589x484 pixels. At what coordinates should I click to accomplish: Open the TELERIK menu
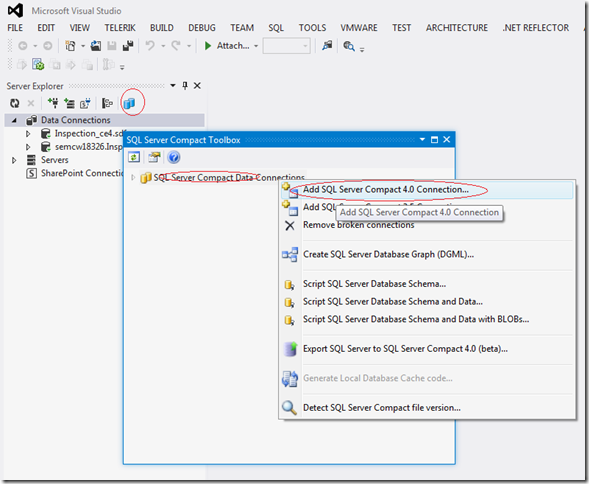(x=120, y=28)
